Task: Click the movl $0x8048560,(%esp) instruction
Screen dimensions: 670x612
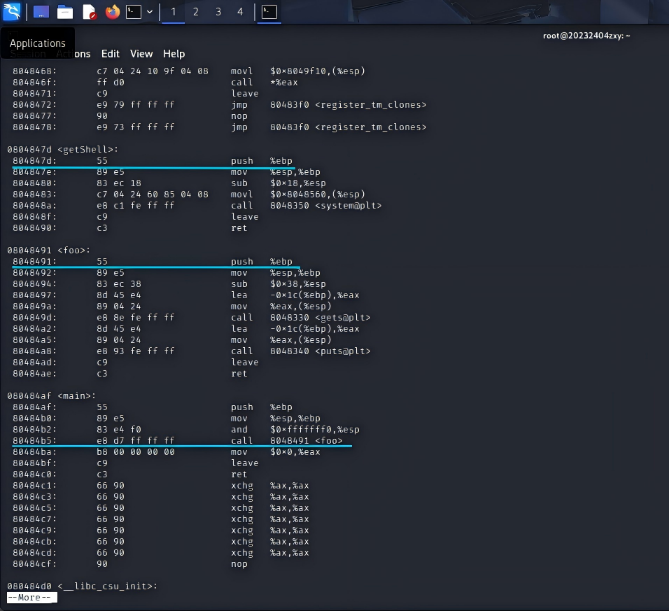Action: (x=298, y=194)
